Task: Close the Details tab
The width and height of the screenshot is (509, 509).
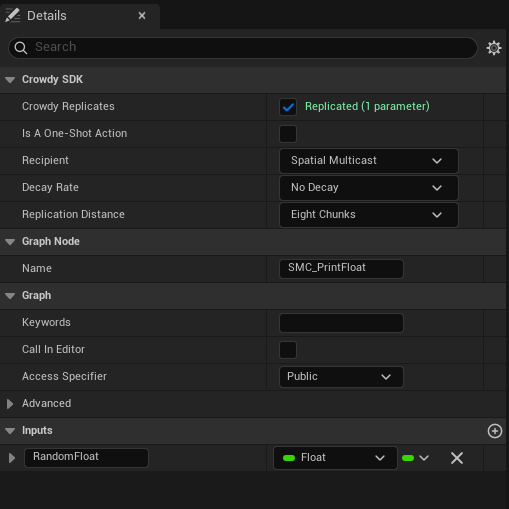Action: [142, 15]
